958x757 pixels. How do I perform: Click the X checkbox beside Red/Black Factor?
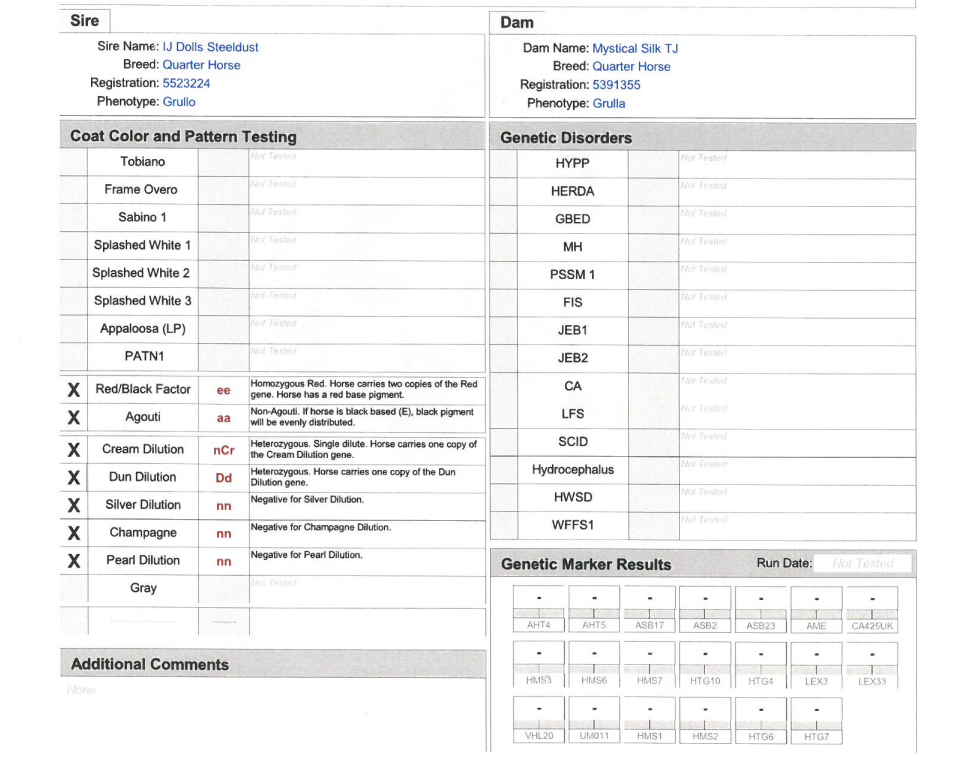click(x=74, y=390)
